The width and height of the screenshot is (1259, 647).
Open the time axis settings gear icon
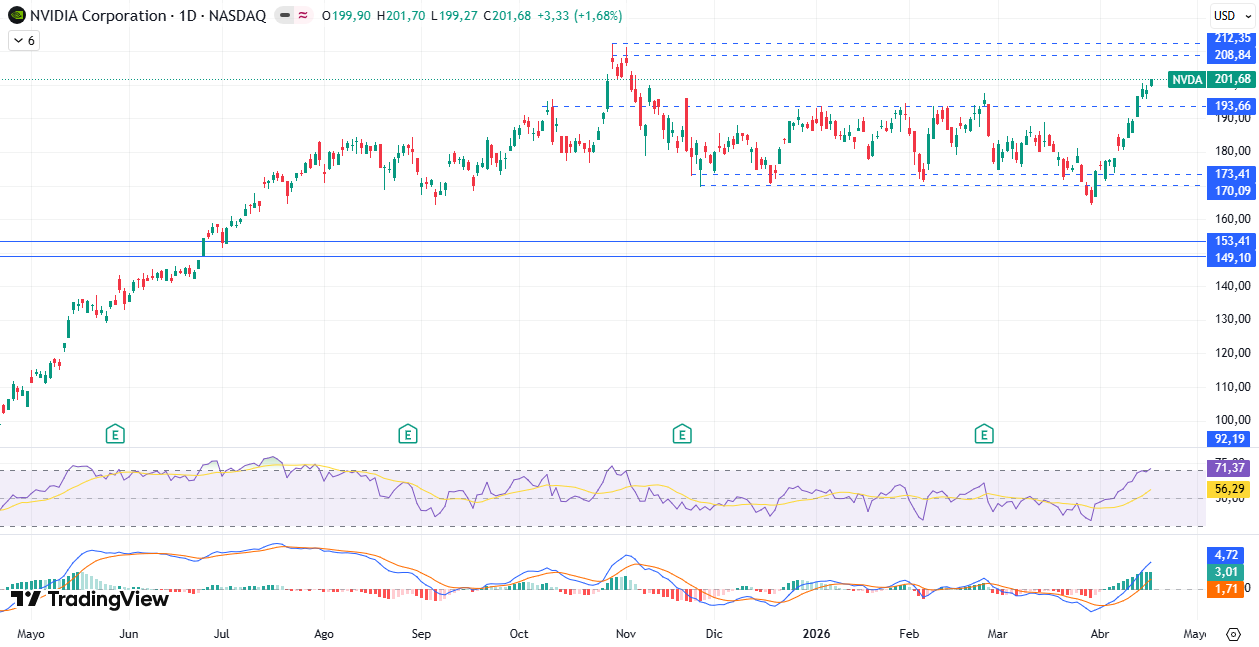click(x=1233, y=634)
